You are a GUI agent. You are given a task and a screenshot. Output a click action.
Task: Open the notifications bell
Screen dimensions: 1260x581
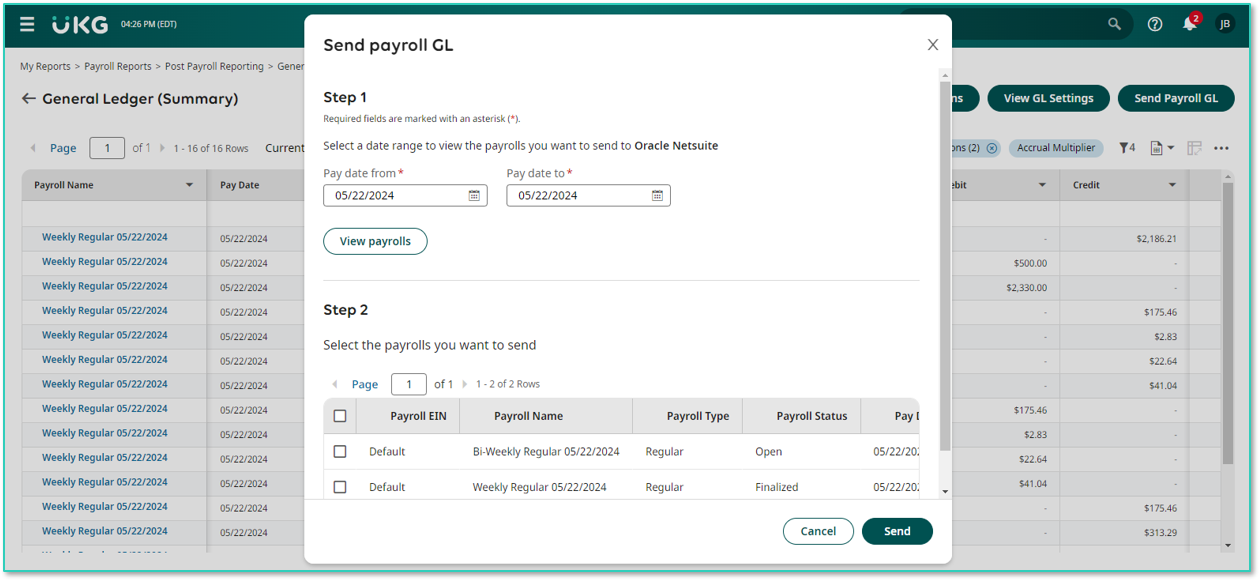click(x=1189, y=24)
